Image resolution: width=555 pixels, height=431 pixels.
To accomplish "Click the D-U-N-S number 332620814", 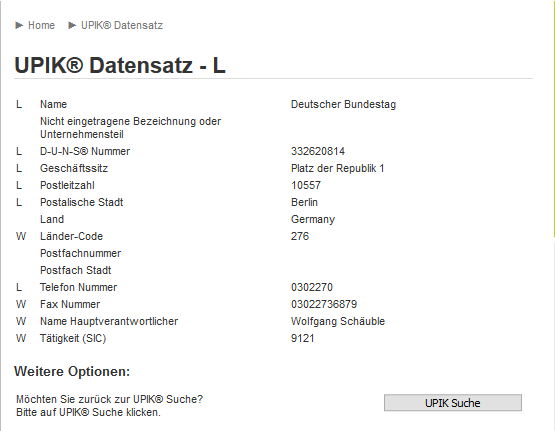I will point(318,151).
